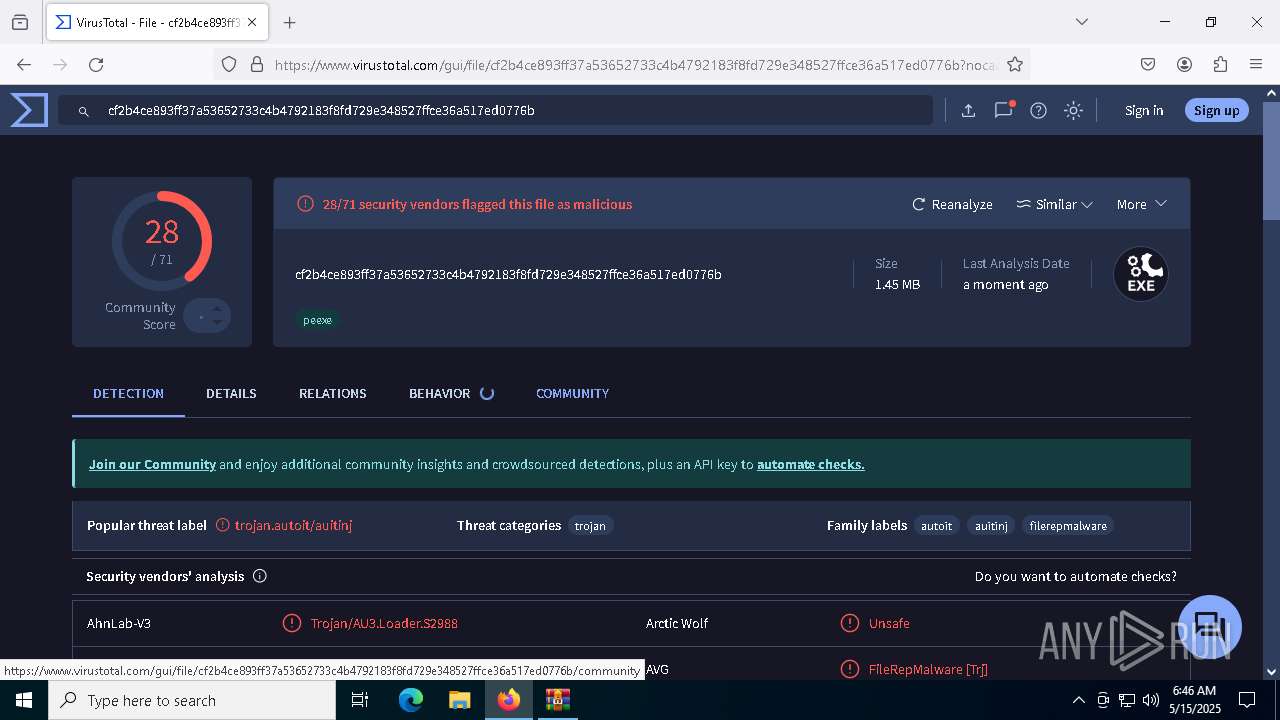Open the floating chat support button

tap(1210, 626)
